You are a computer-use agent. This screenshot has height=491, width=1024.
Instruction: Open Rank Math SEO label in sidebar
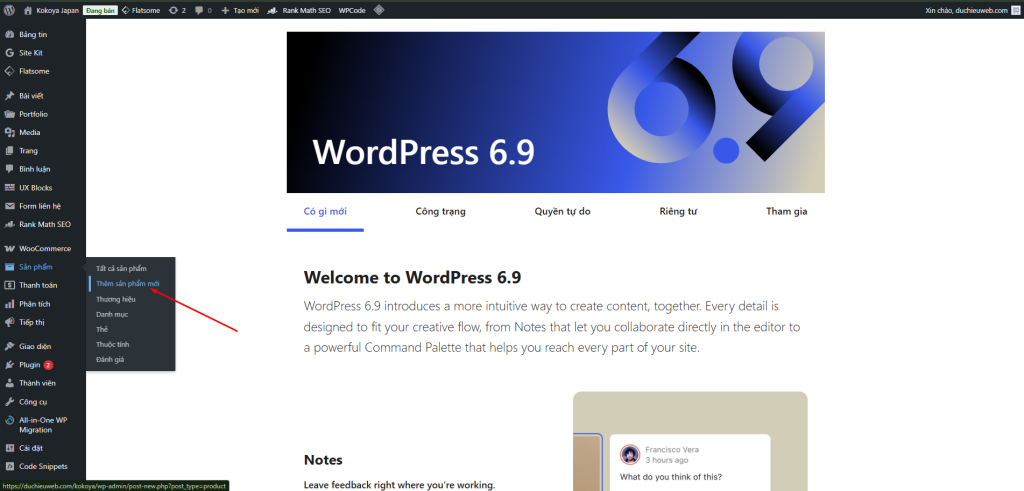(x=45, y=225)
